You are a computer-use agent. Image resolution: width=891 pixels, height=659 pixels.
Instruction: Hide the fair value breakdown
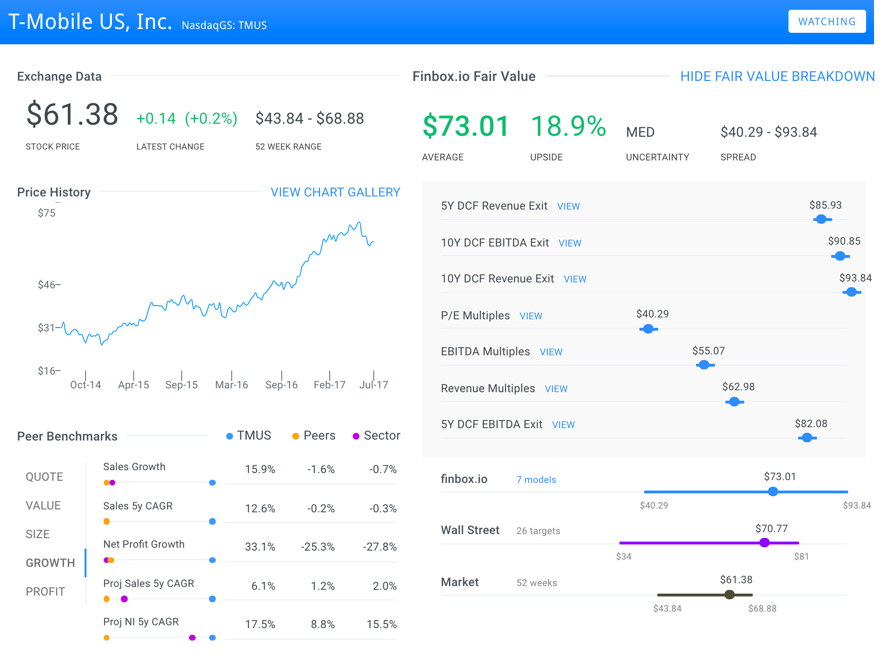[777, 77]
